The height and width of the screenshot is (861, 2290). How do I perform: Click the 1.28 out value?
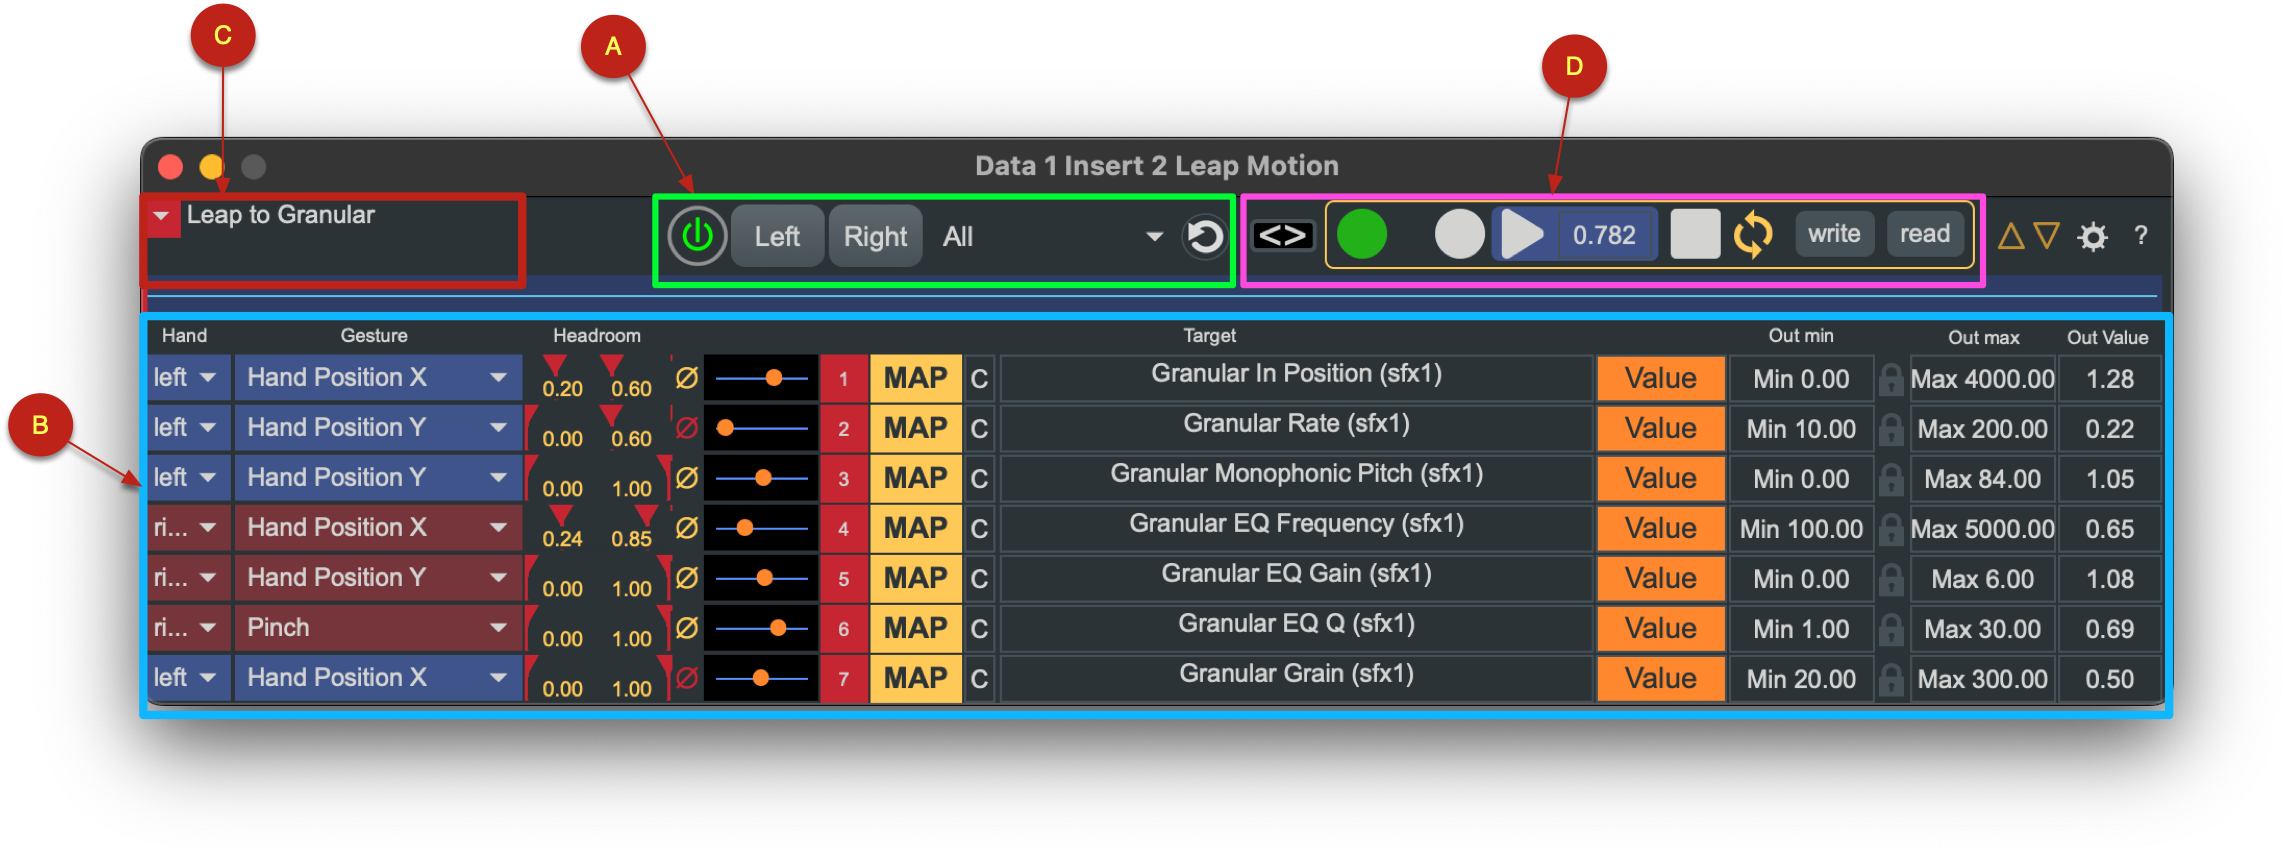click(x=2110, y=379)
